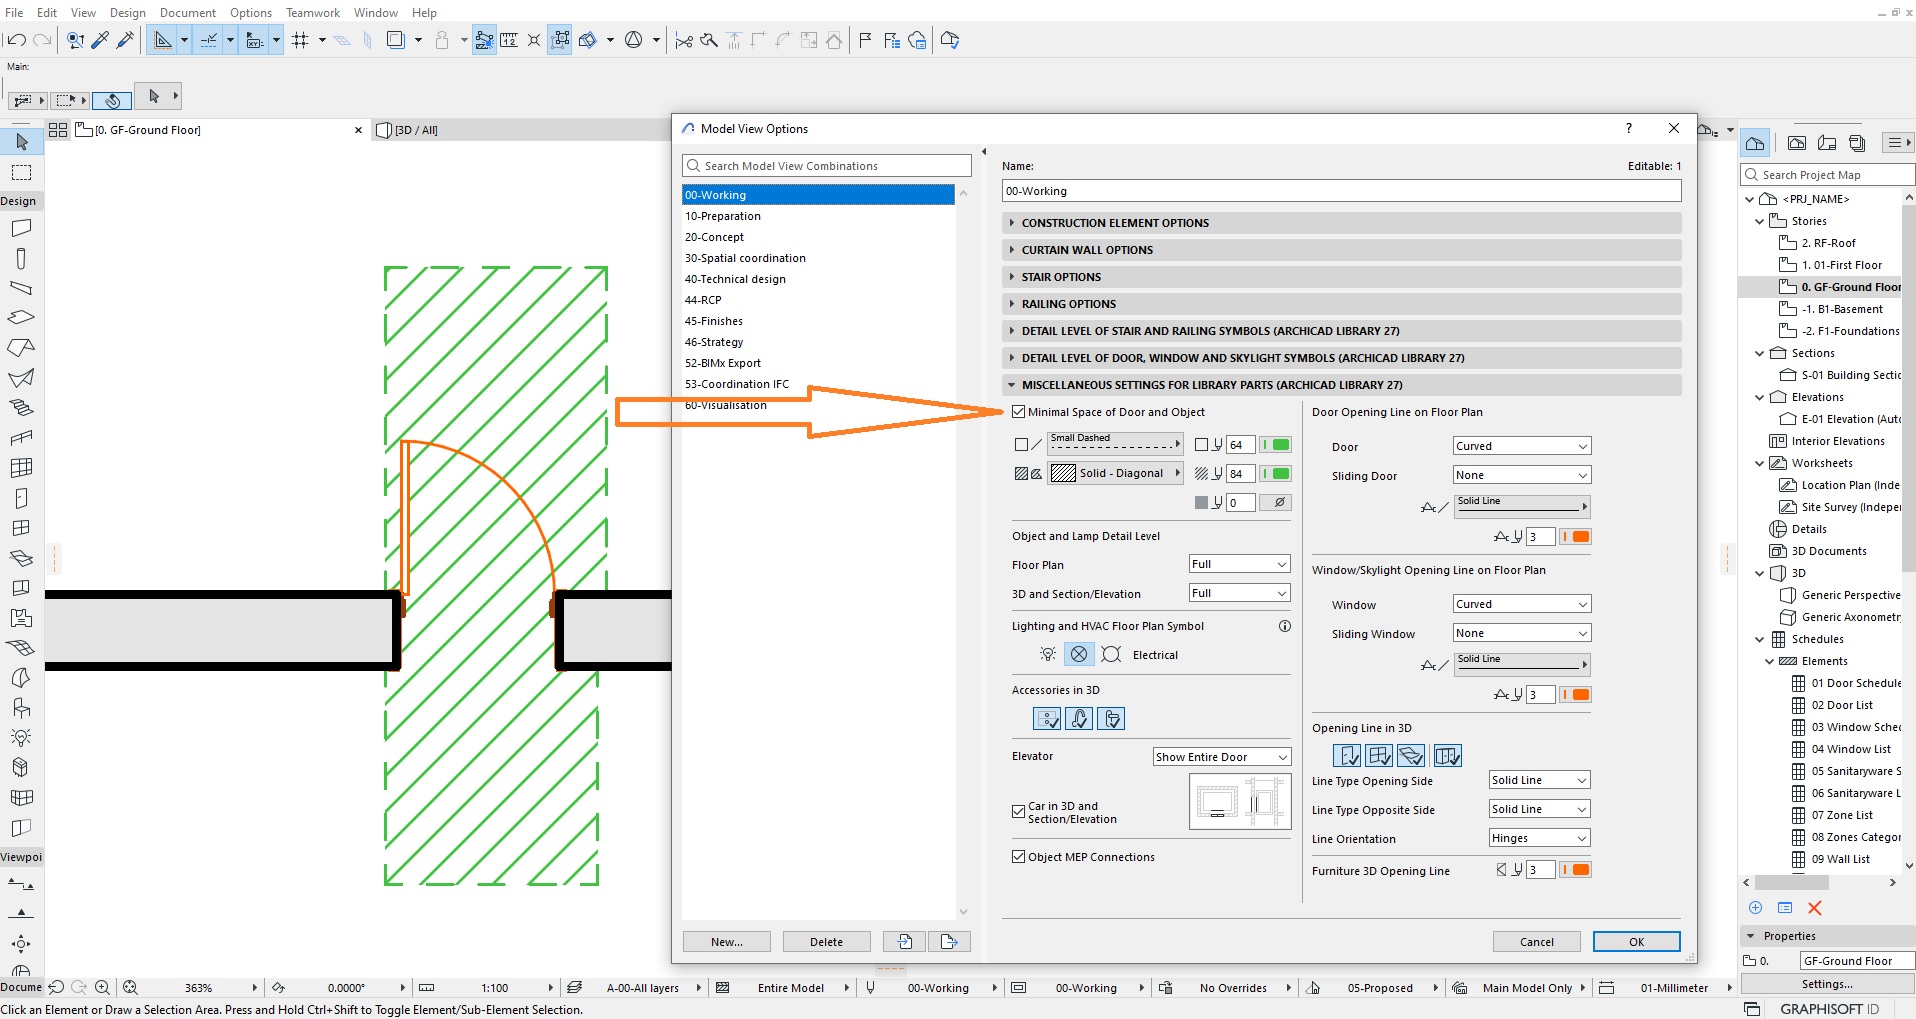Click the Import combinations icon button
The height and width of the screenshot is (1019, 1916).
[905, 941]
